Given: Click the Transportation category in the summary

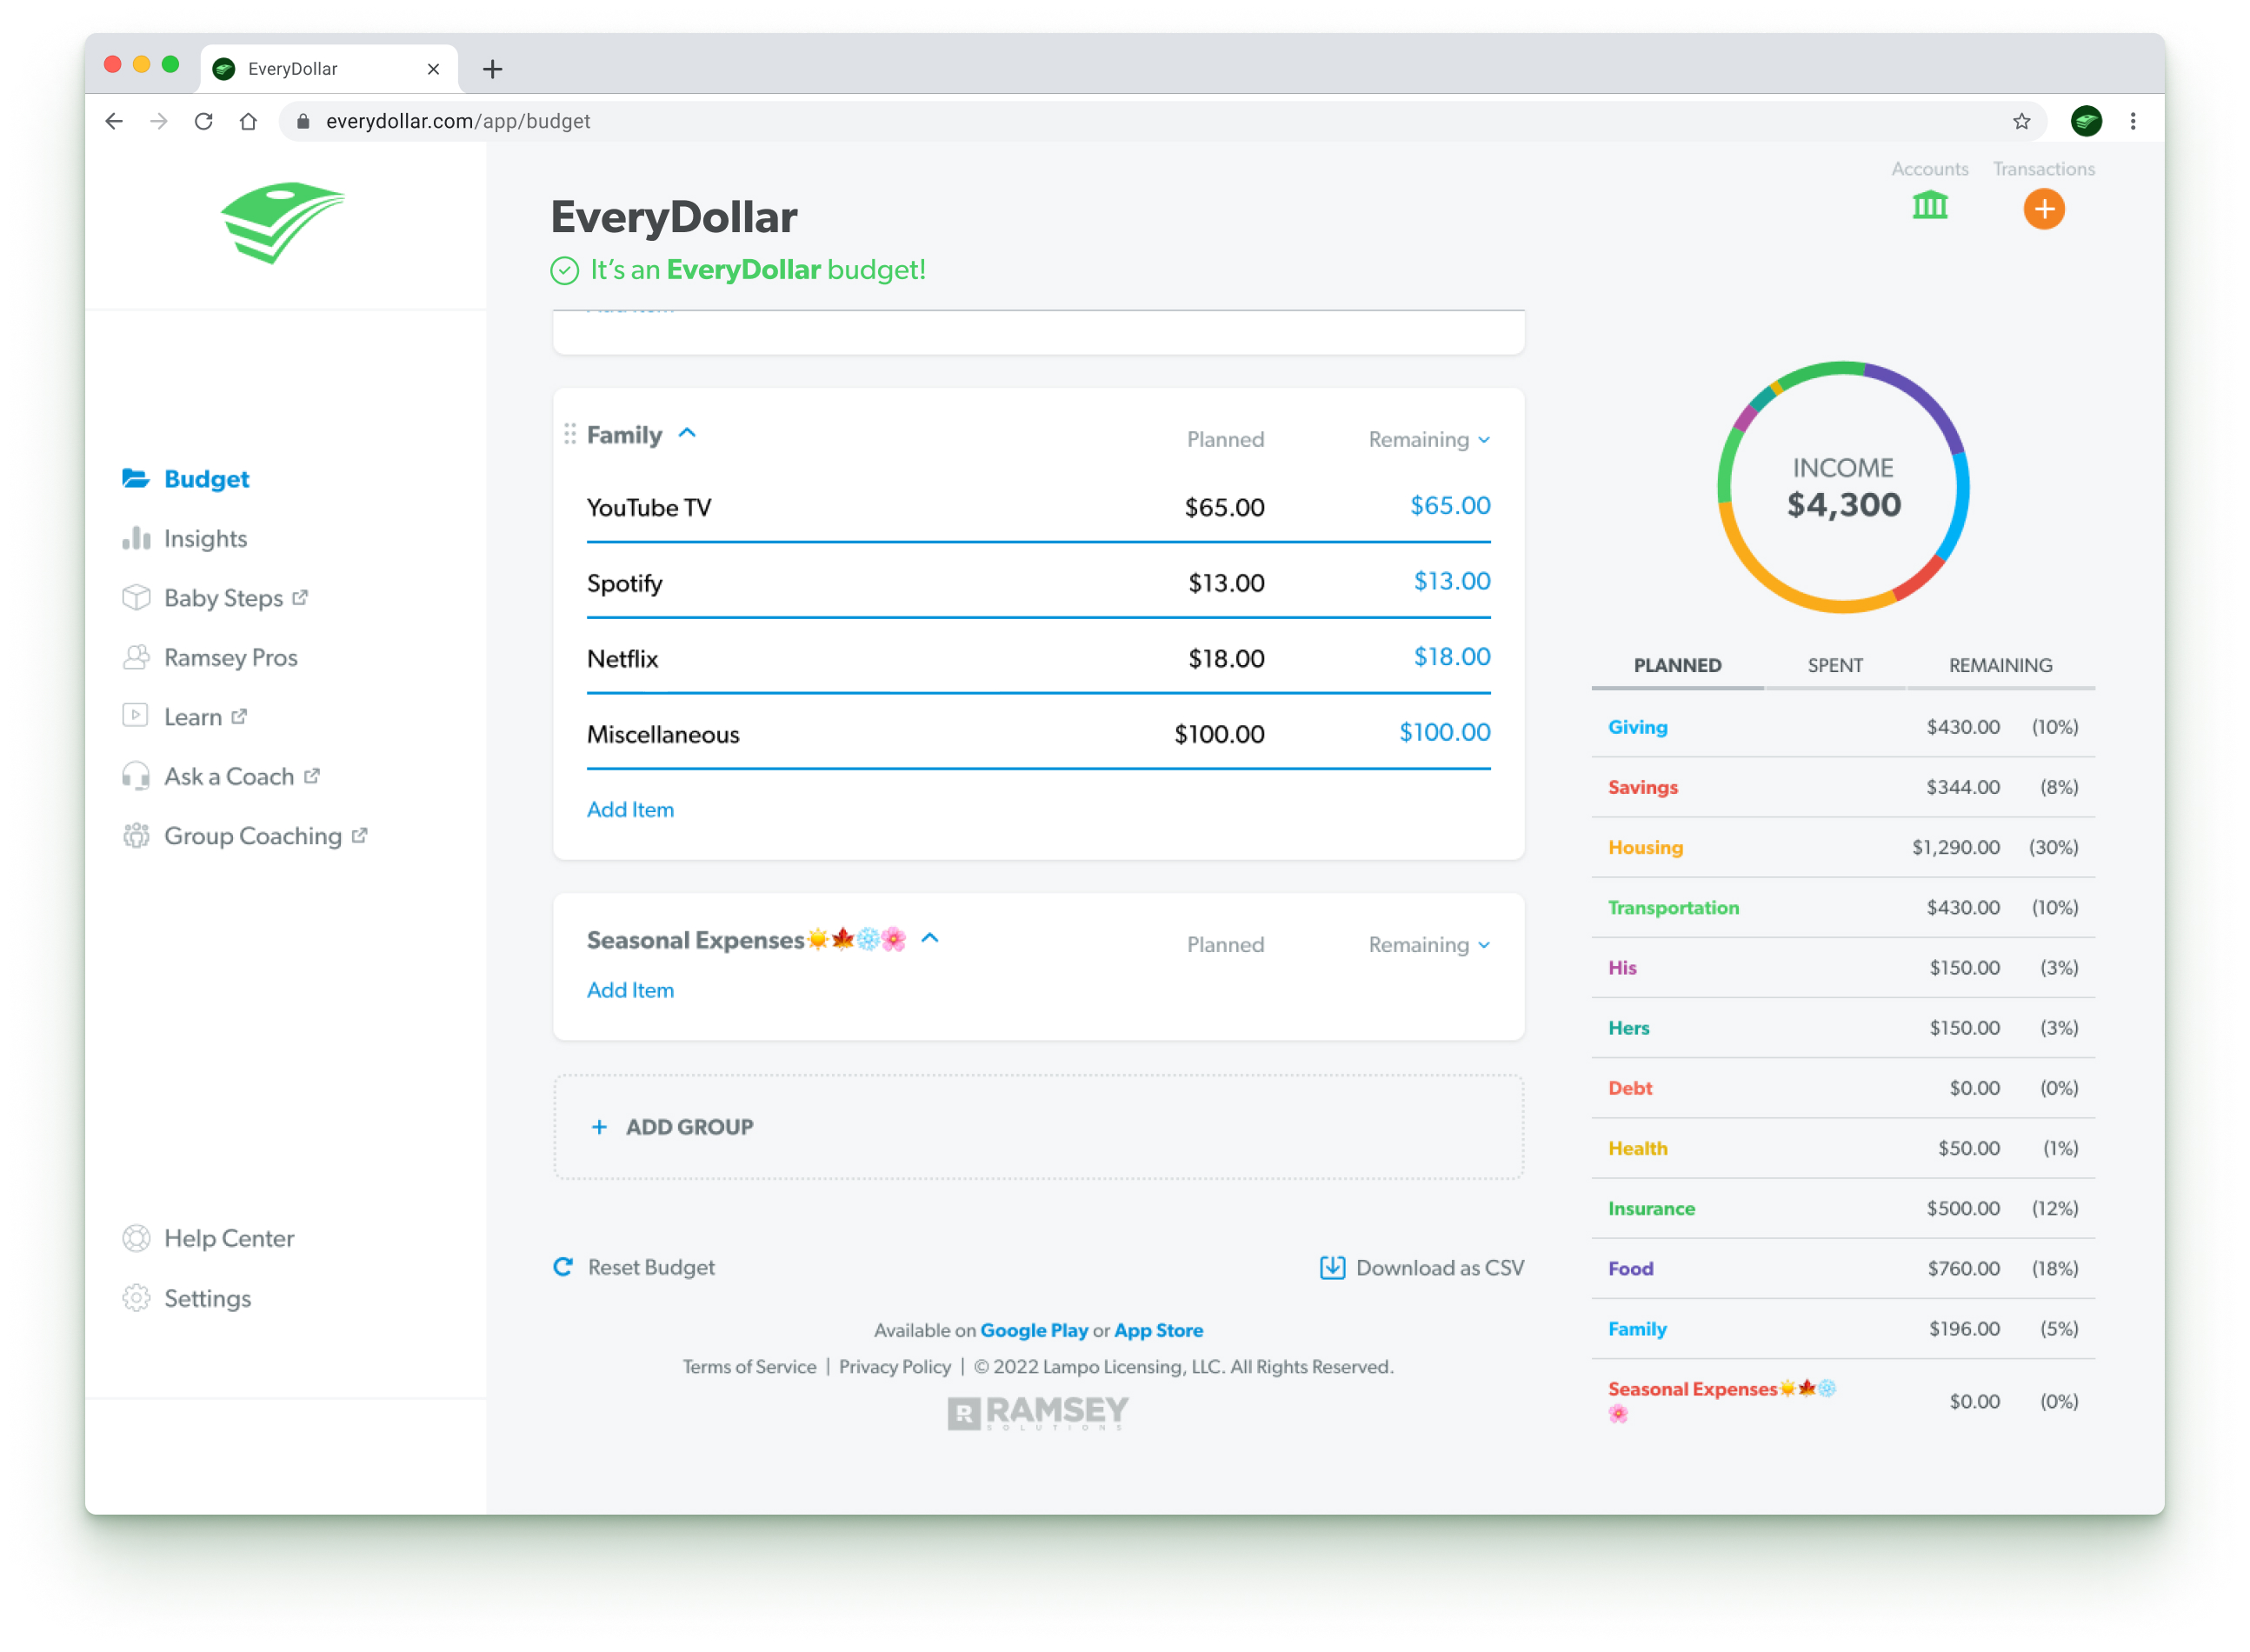Looking at the screenshot, I should [1673, 907].
